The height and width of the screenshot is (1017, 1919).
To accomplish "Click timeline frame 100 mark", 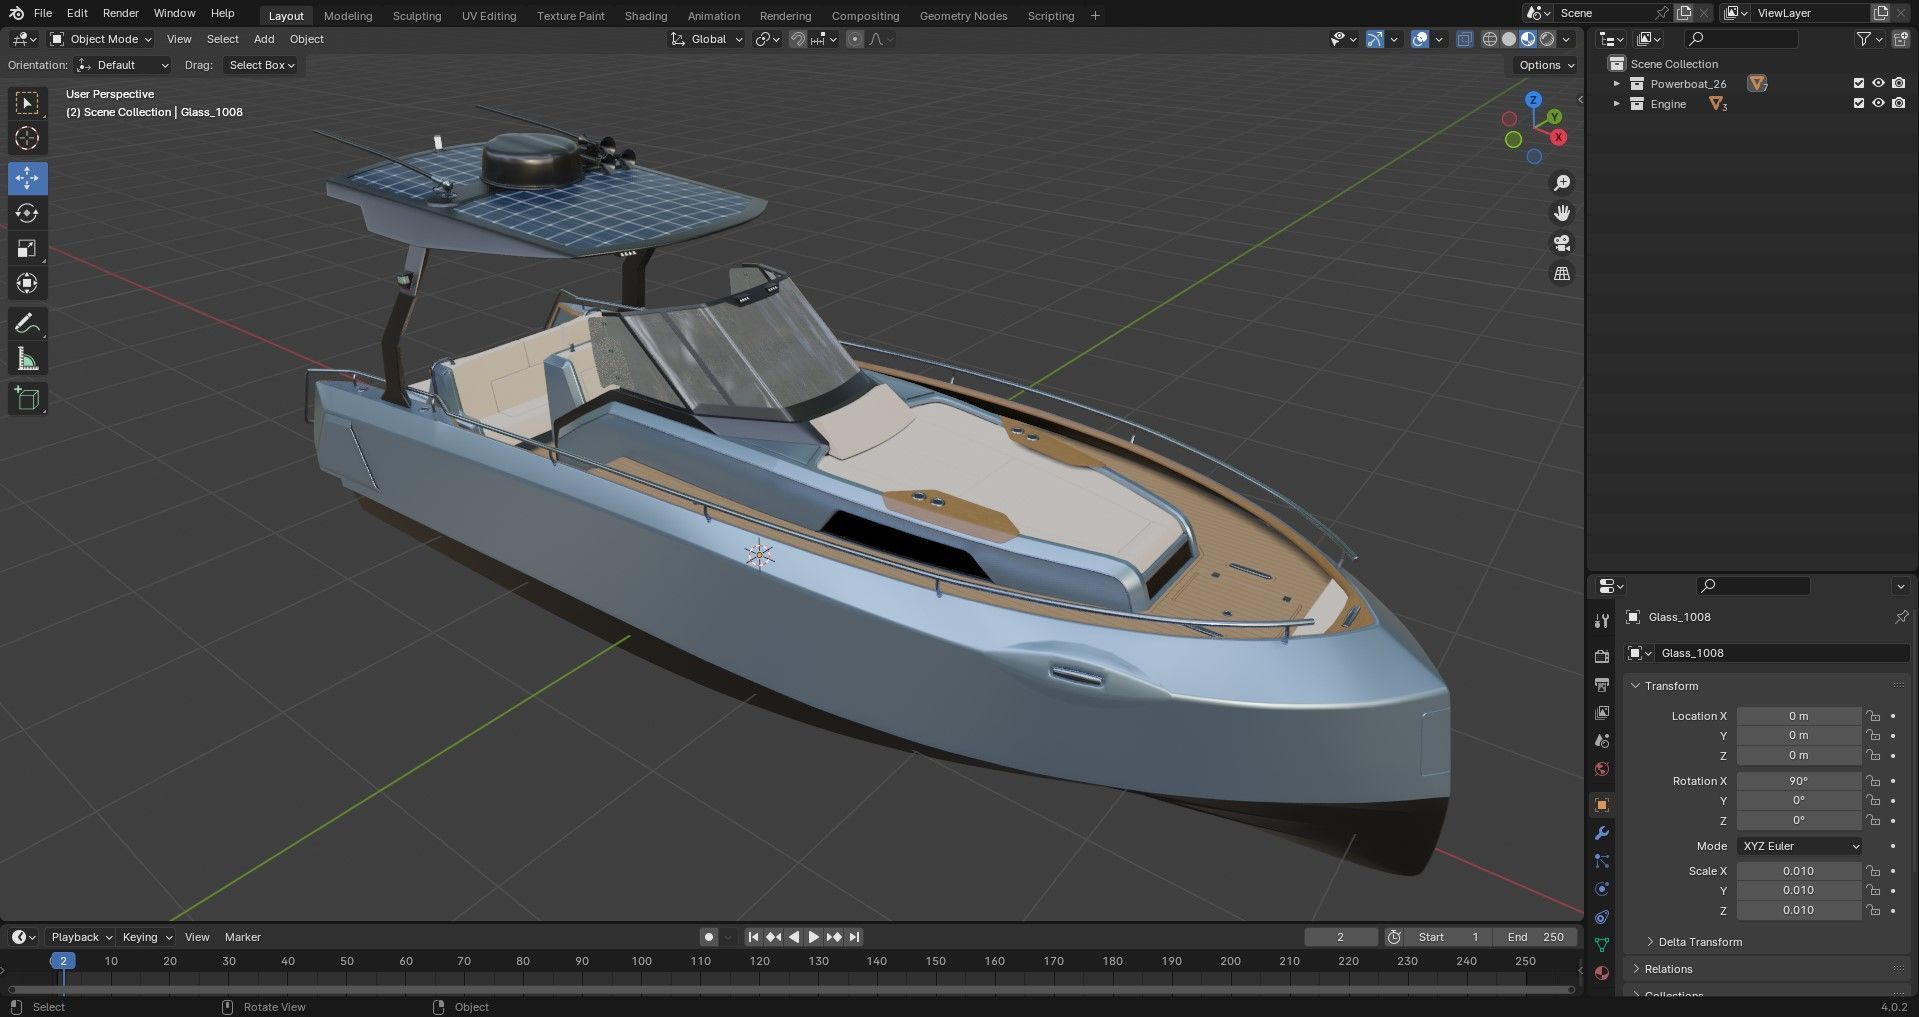I will [641, 961].
